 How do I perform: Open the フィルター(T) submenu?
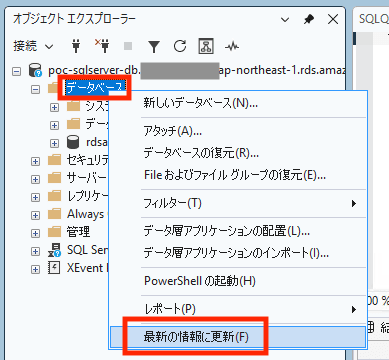point(238,203)
